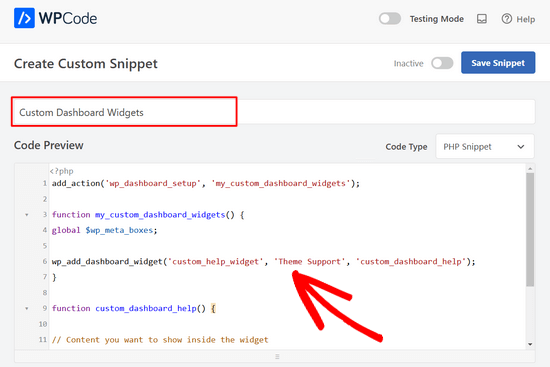Viewport: 550px width, 367px height.
Task: Click the Help question mark icon
Action: tap(507, 19)
